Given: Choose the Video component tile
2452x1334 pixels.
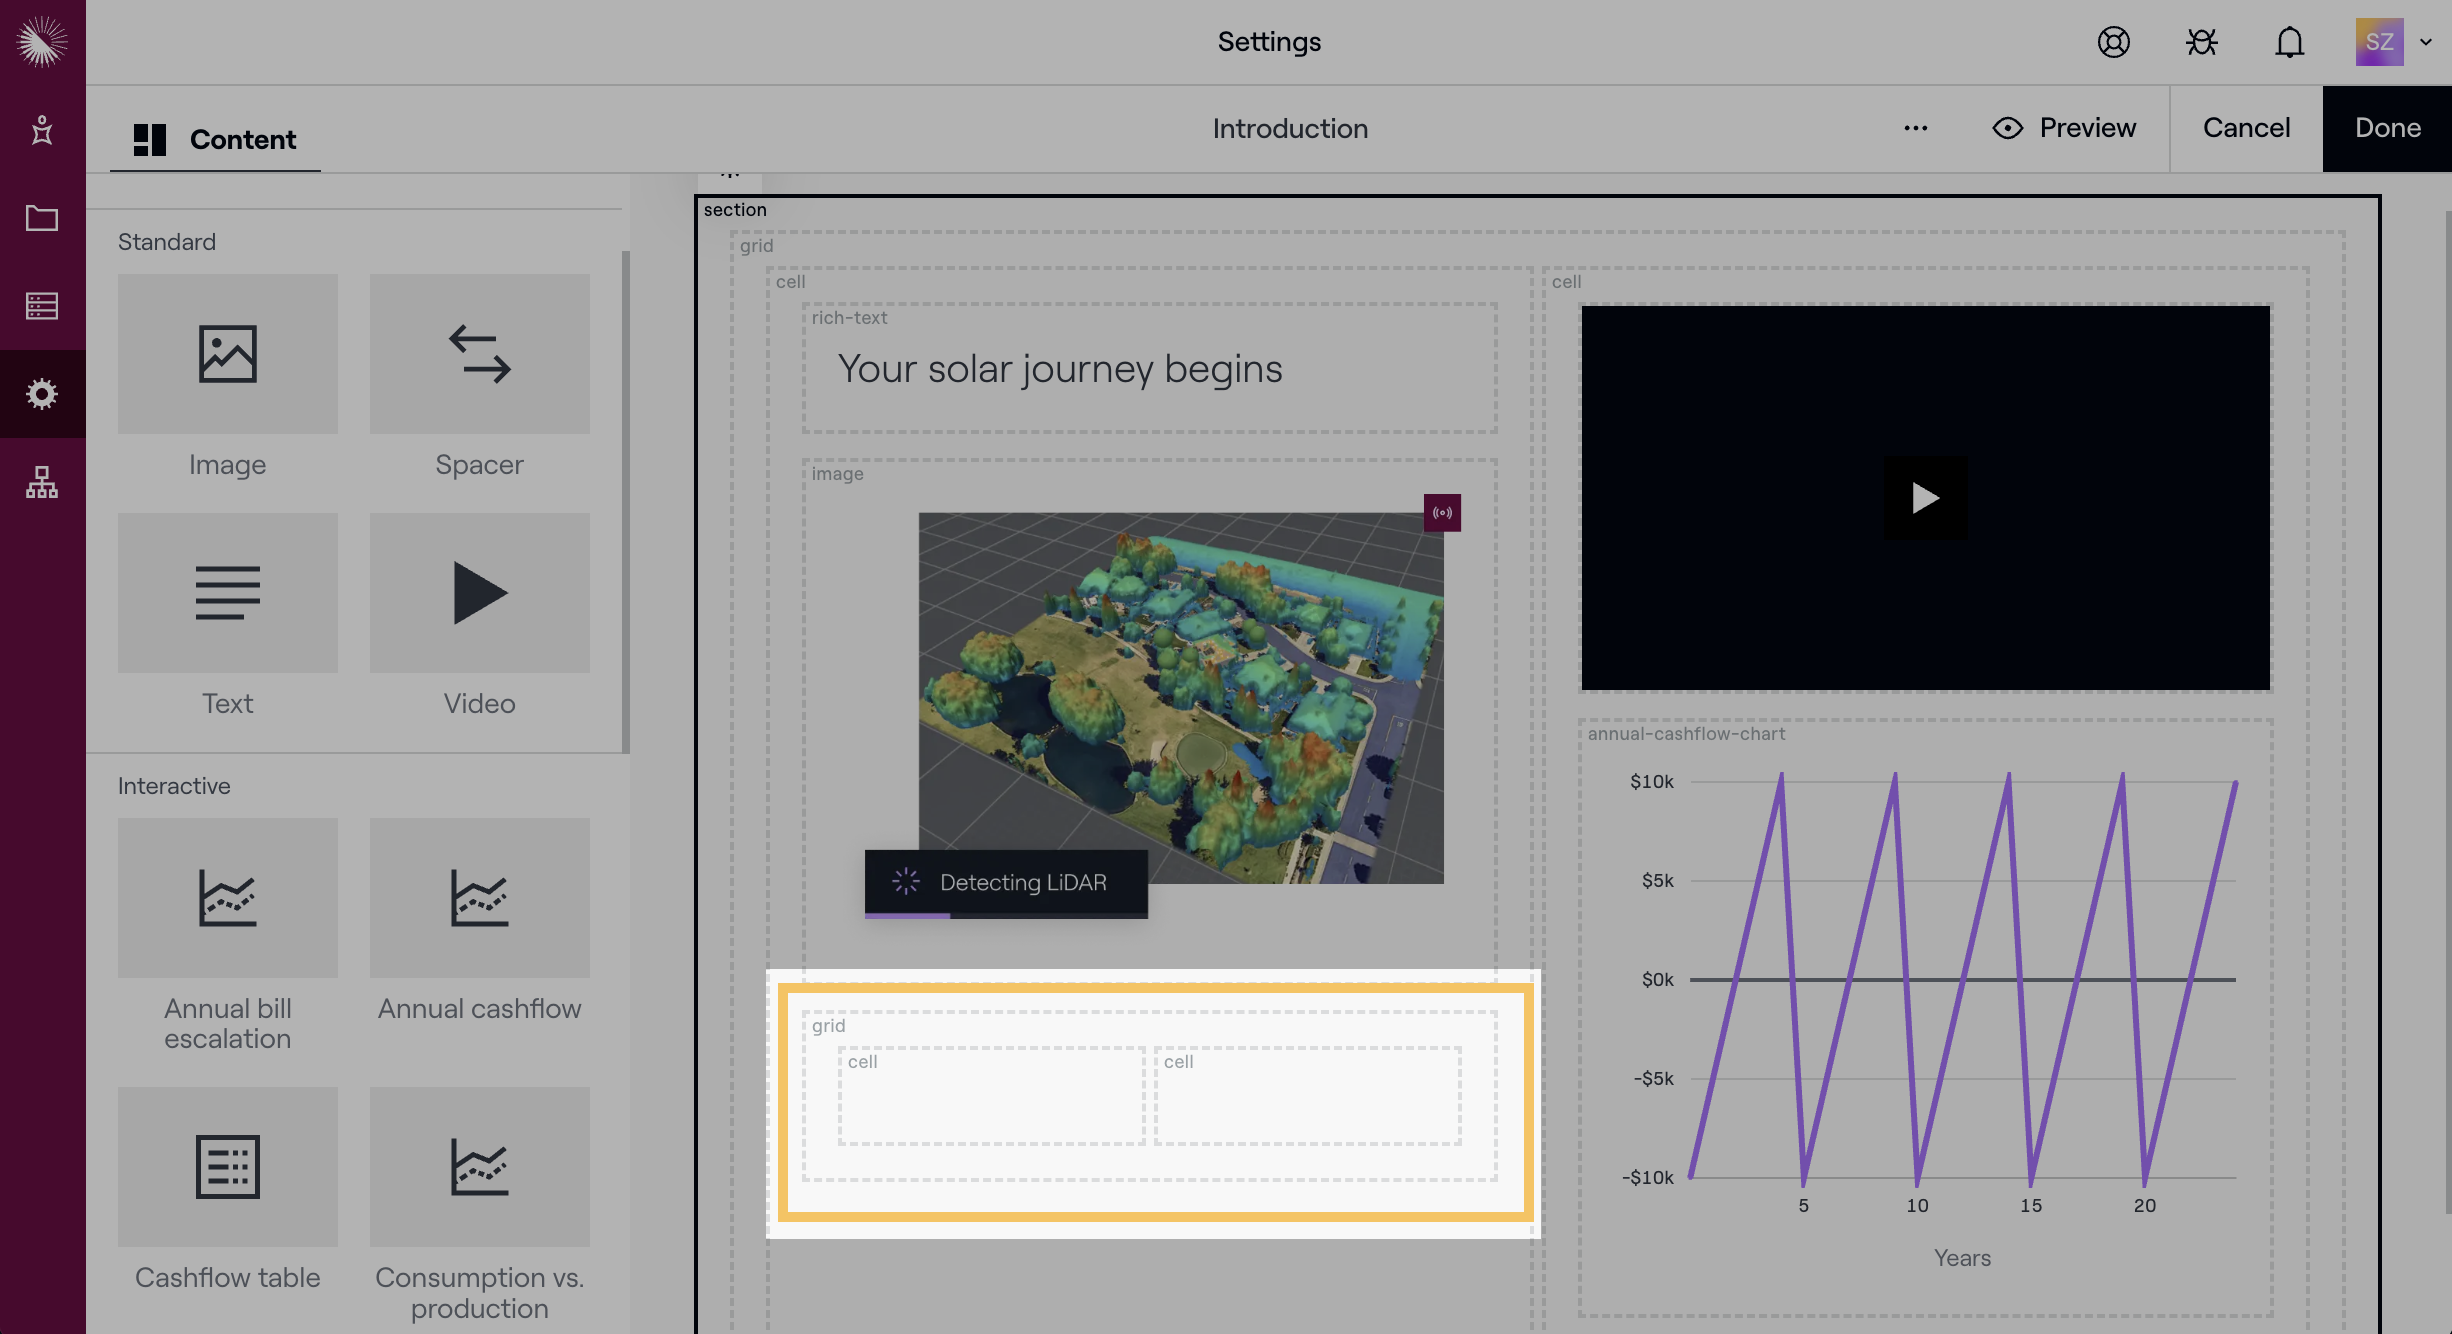Looking at the screenshot, I should tap(479, 593).
